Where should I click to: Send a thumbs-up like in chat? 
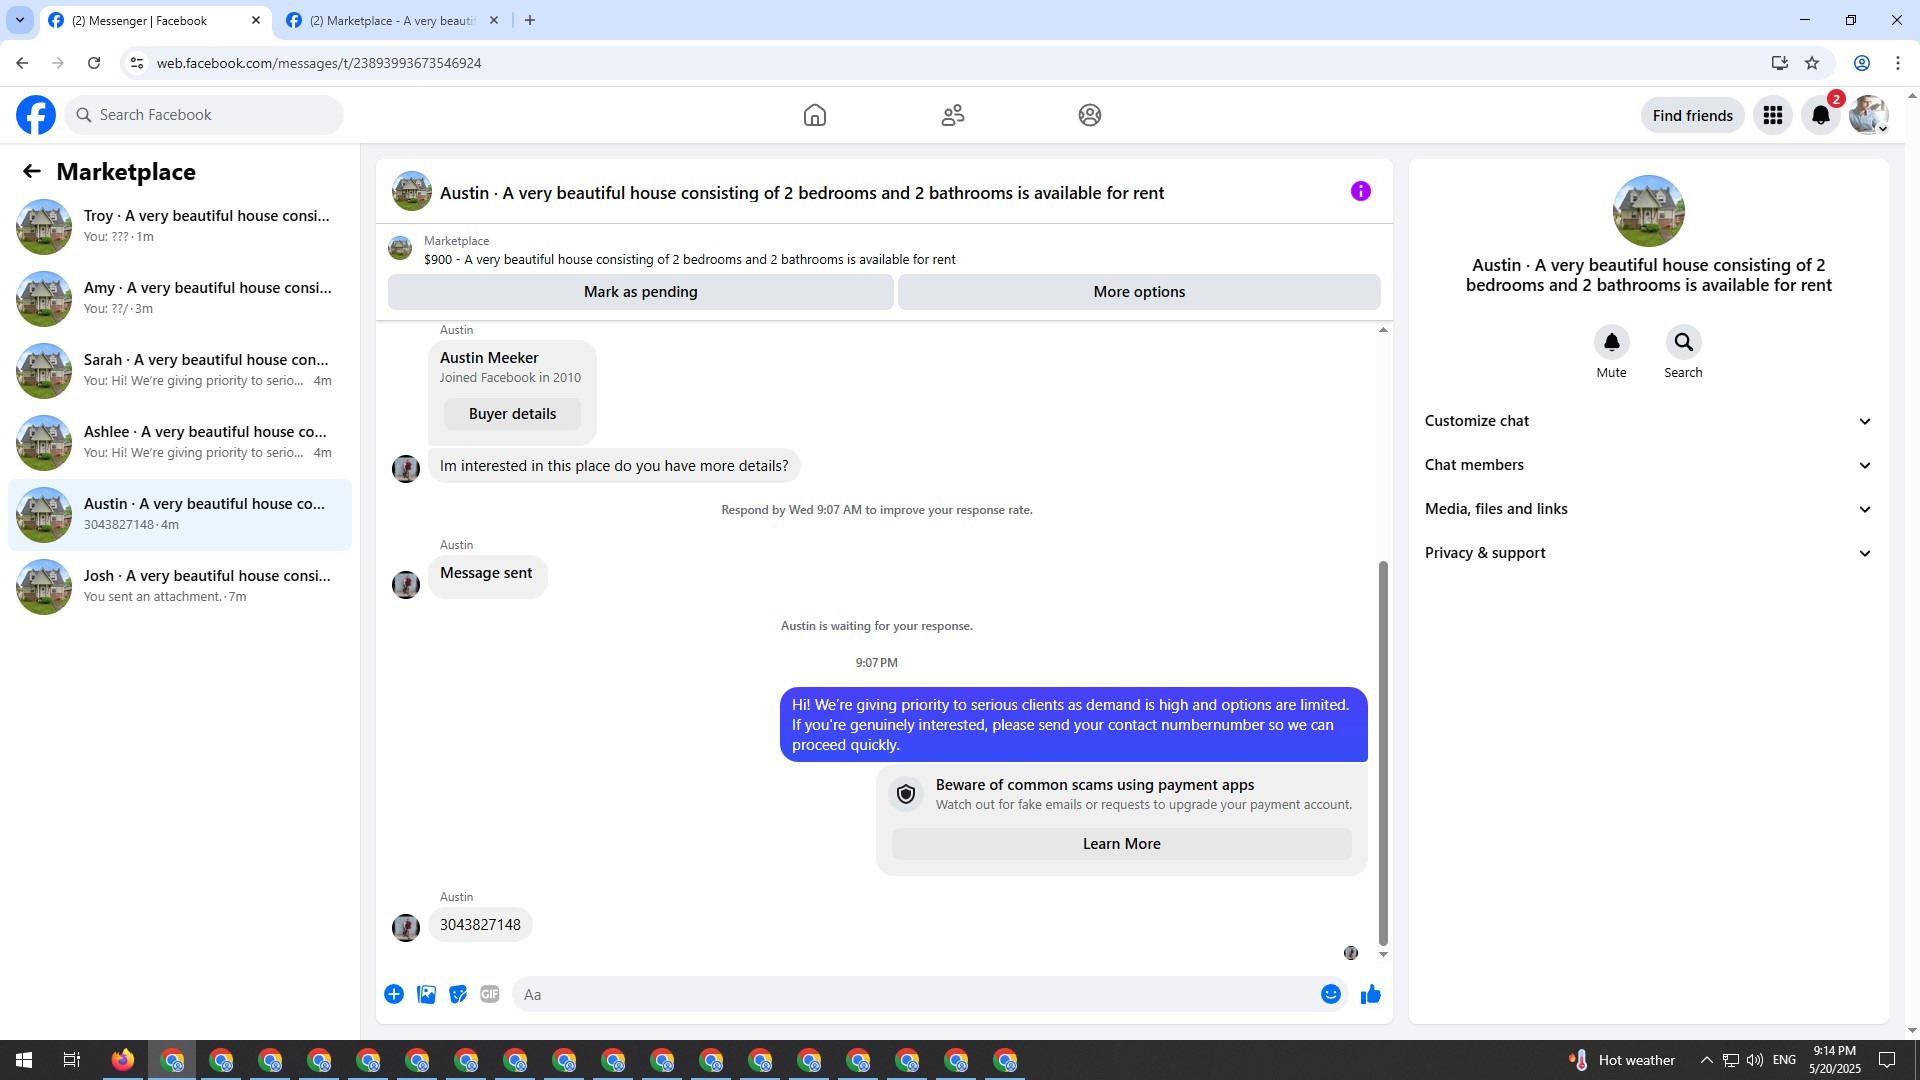point(1370,994)
